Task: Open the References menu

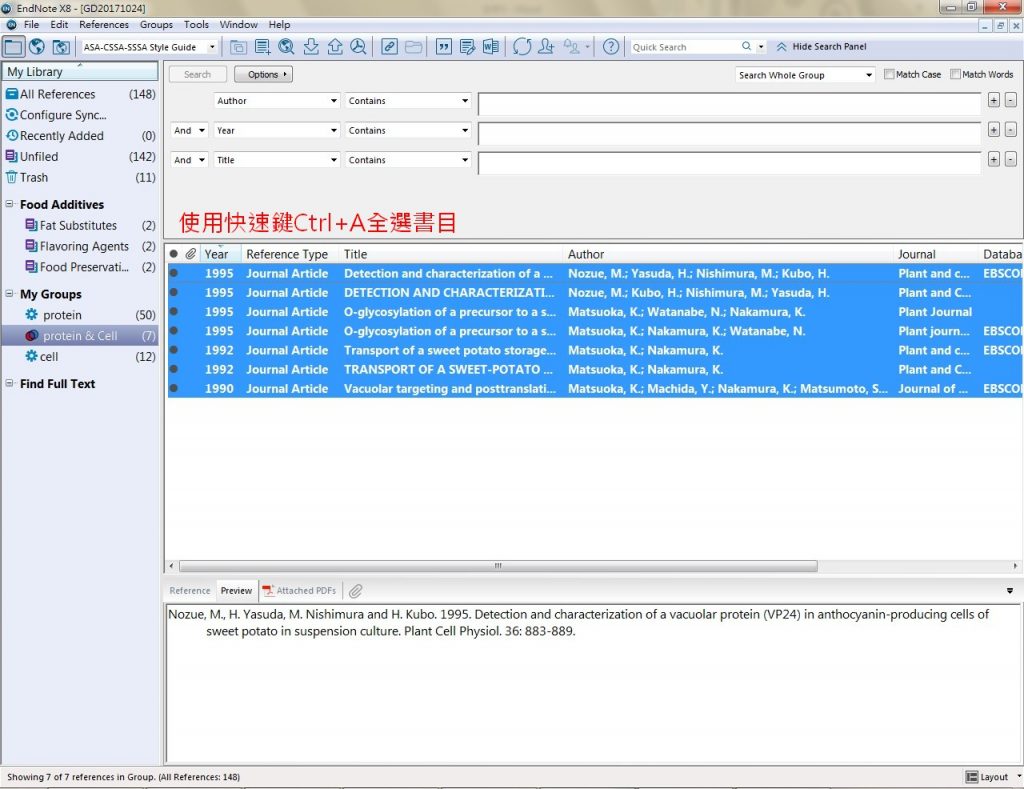Action: pyautogui.click(x=104, y=24)
